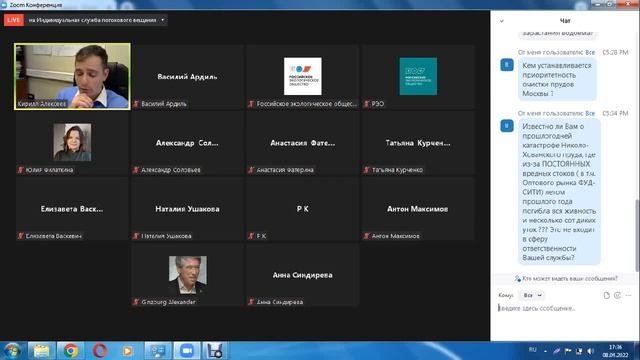Click the chat message about приоритетность очистки прудов
The height and width of the screenshot is (360, 640).
coord(557,79)
